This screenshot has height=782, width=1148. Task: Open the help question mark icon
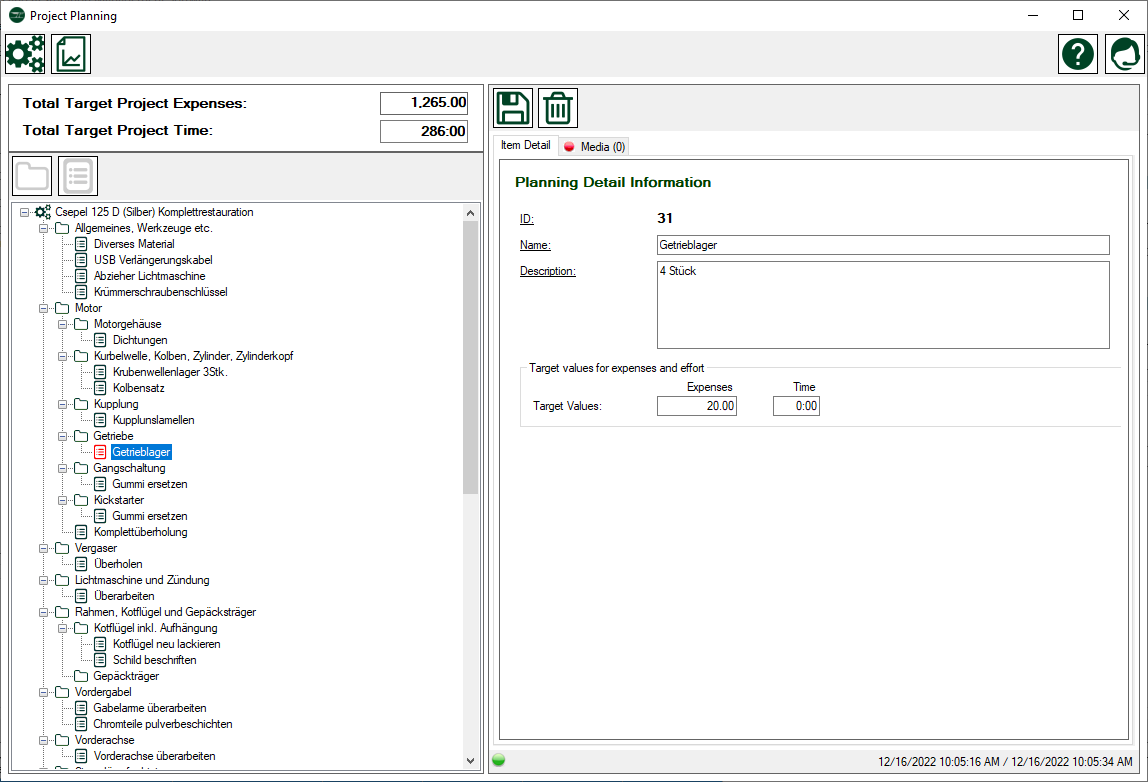tap(1078, 54)
